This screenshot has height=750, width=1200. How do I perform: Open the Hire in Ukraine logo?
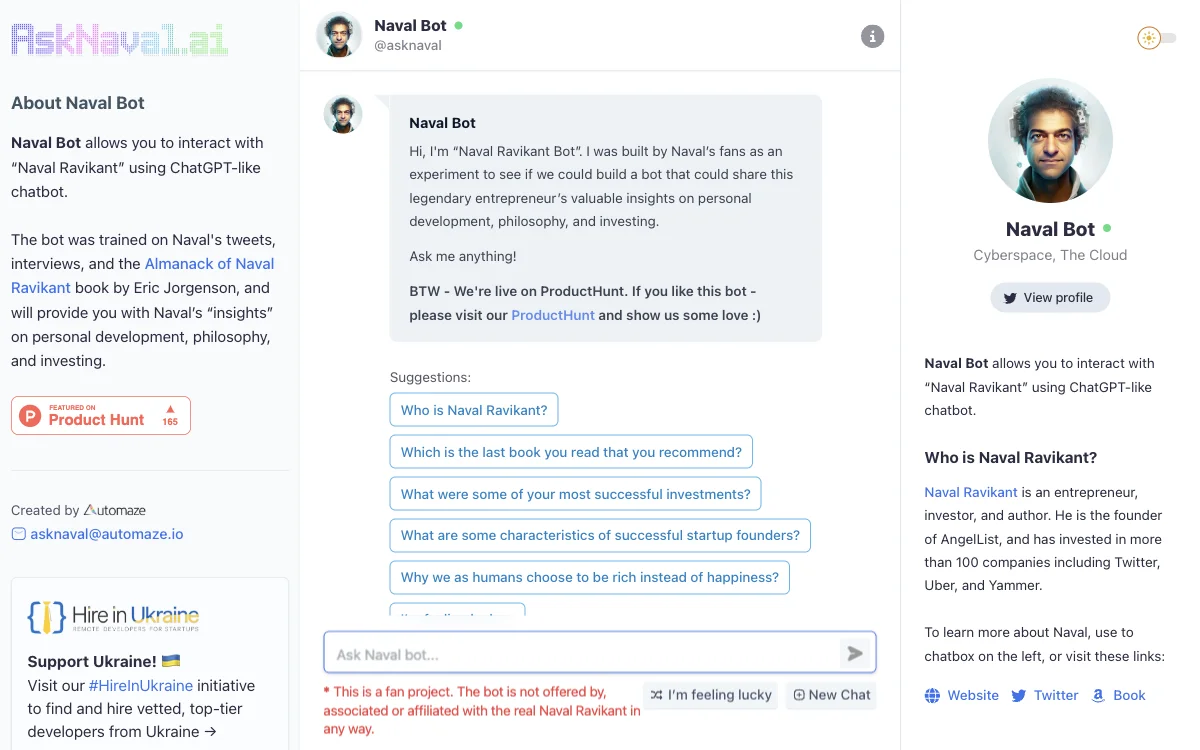tap(113, 616)
